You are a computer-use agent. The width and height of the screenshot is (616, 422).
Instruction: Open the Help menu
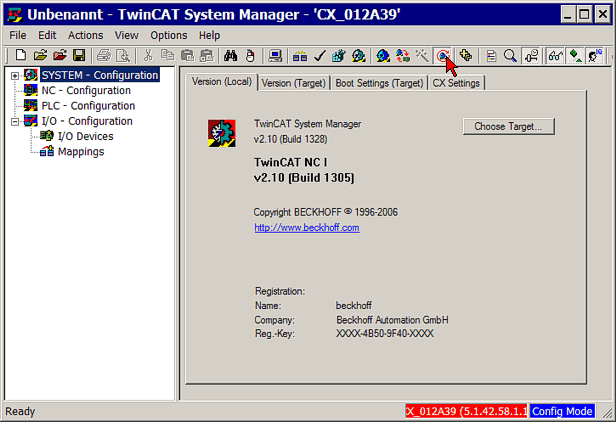[x=209, y=35]
